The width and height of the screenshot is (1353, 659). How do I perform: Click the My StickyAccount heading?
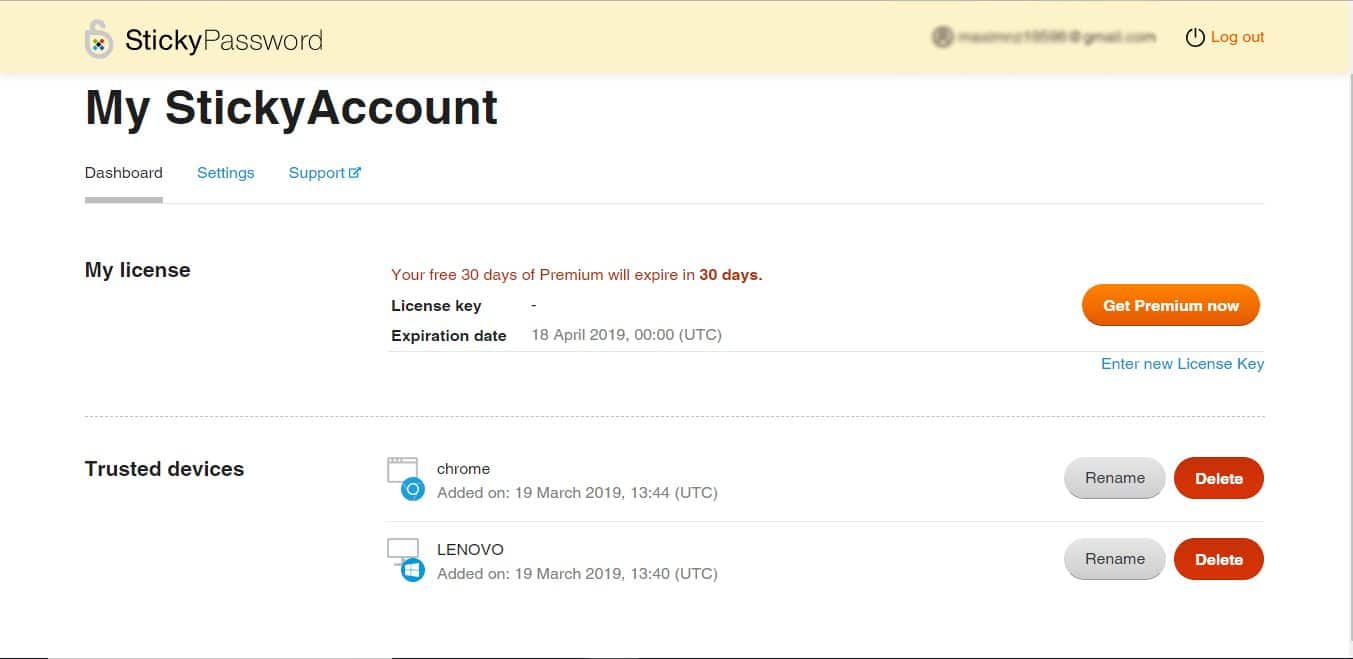coord(292,108)
